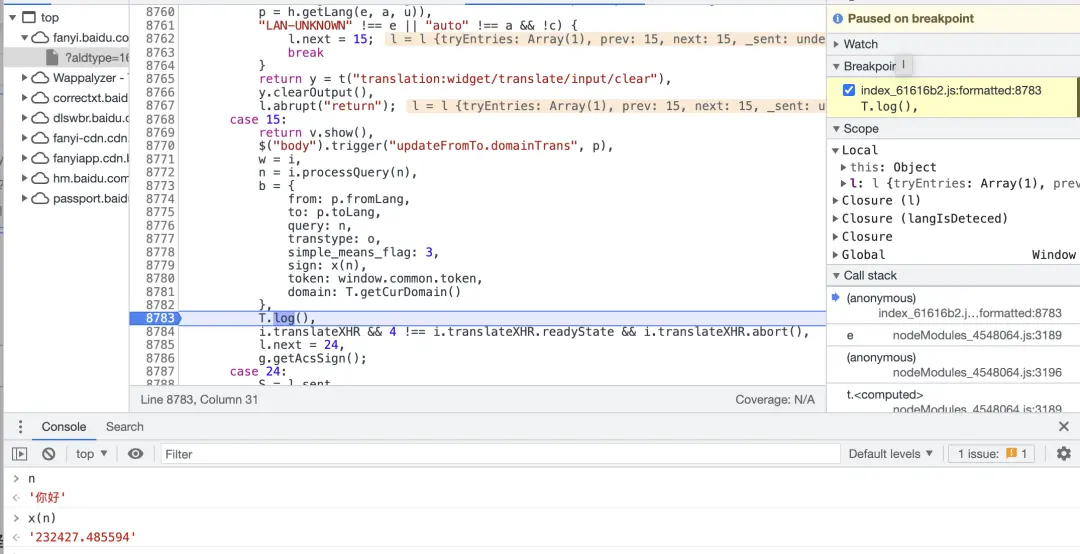Collapse the Scope section
The image size is (1080, 554).
836,129
